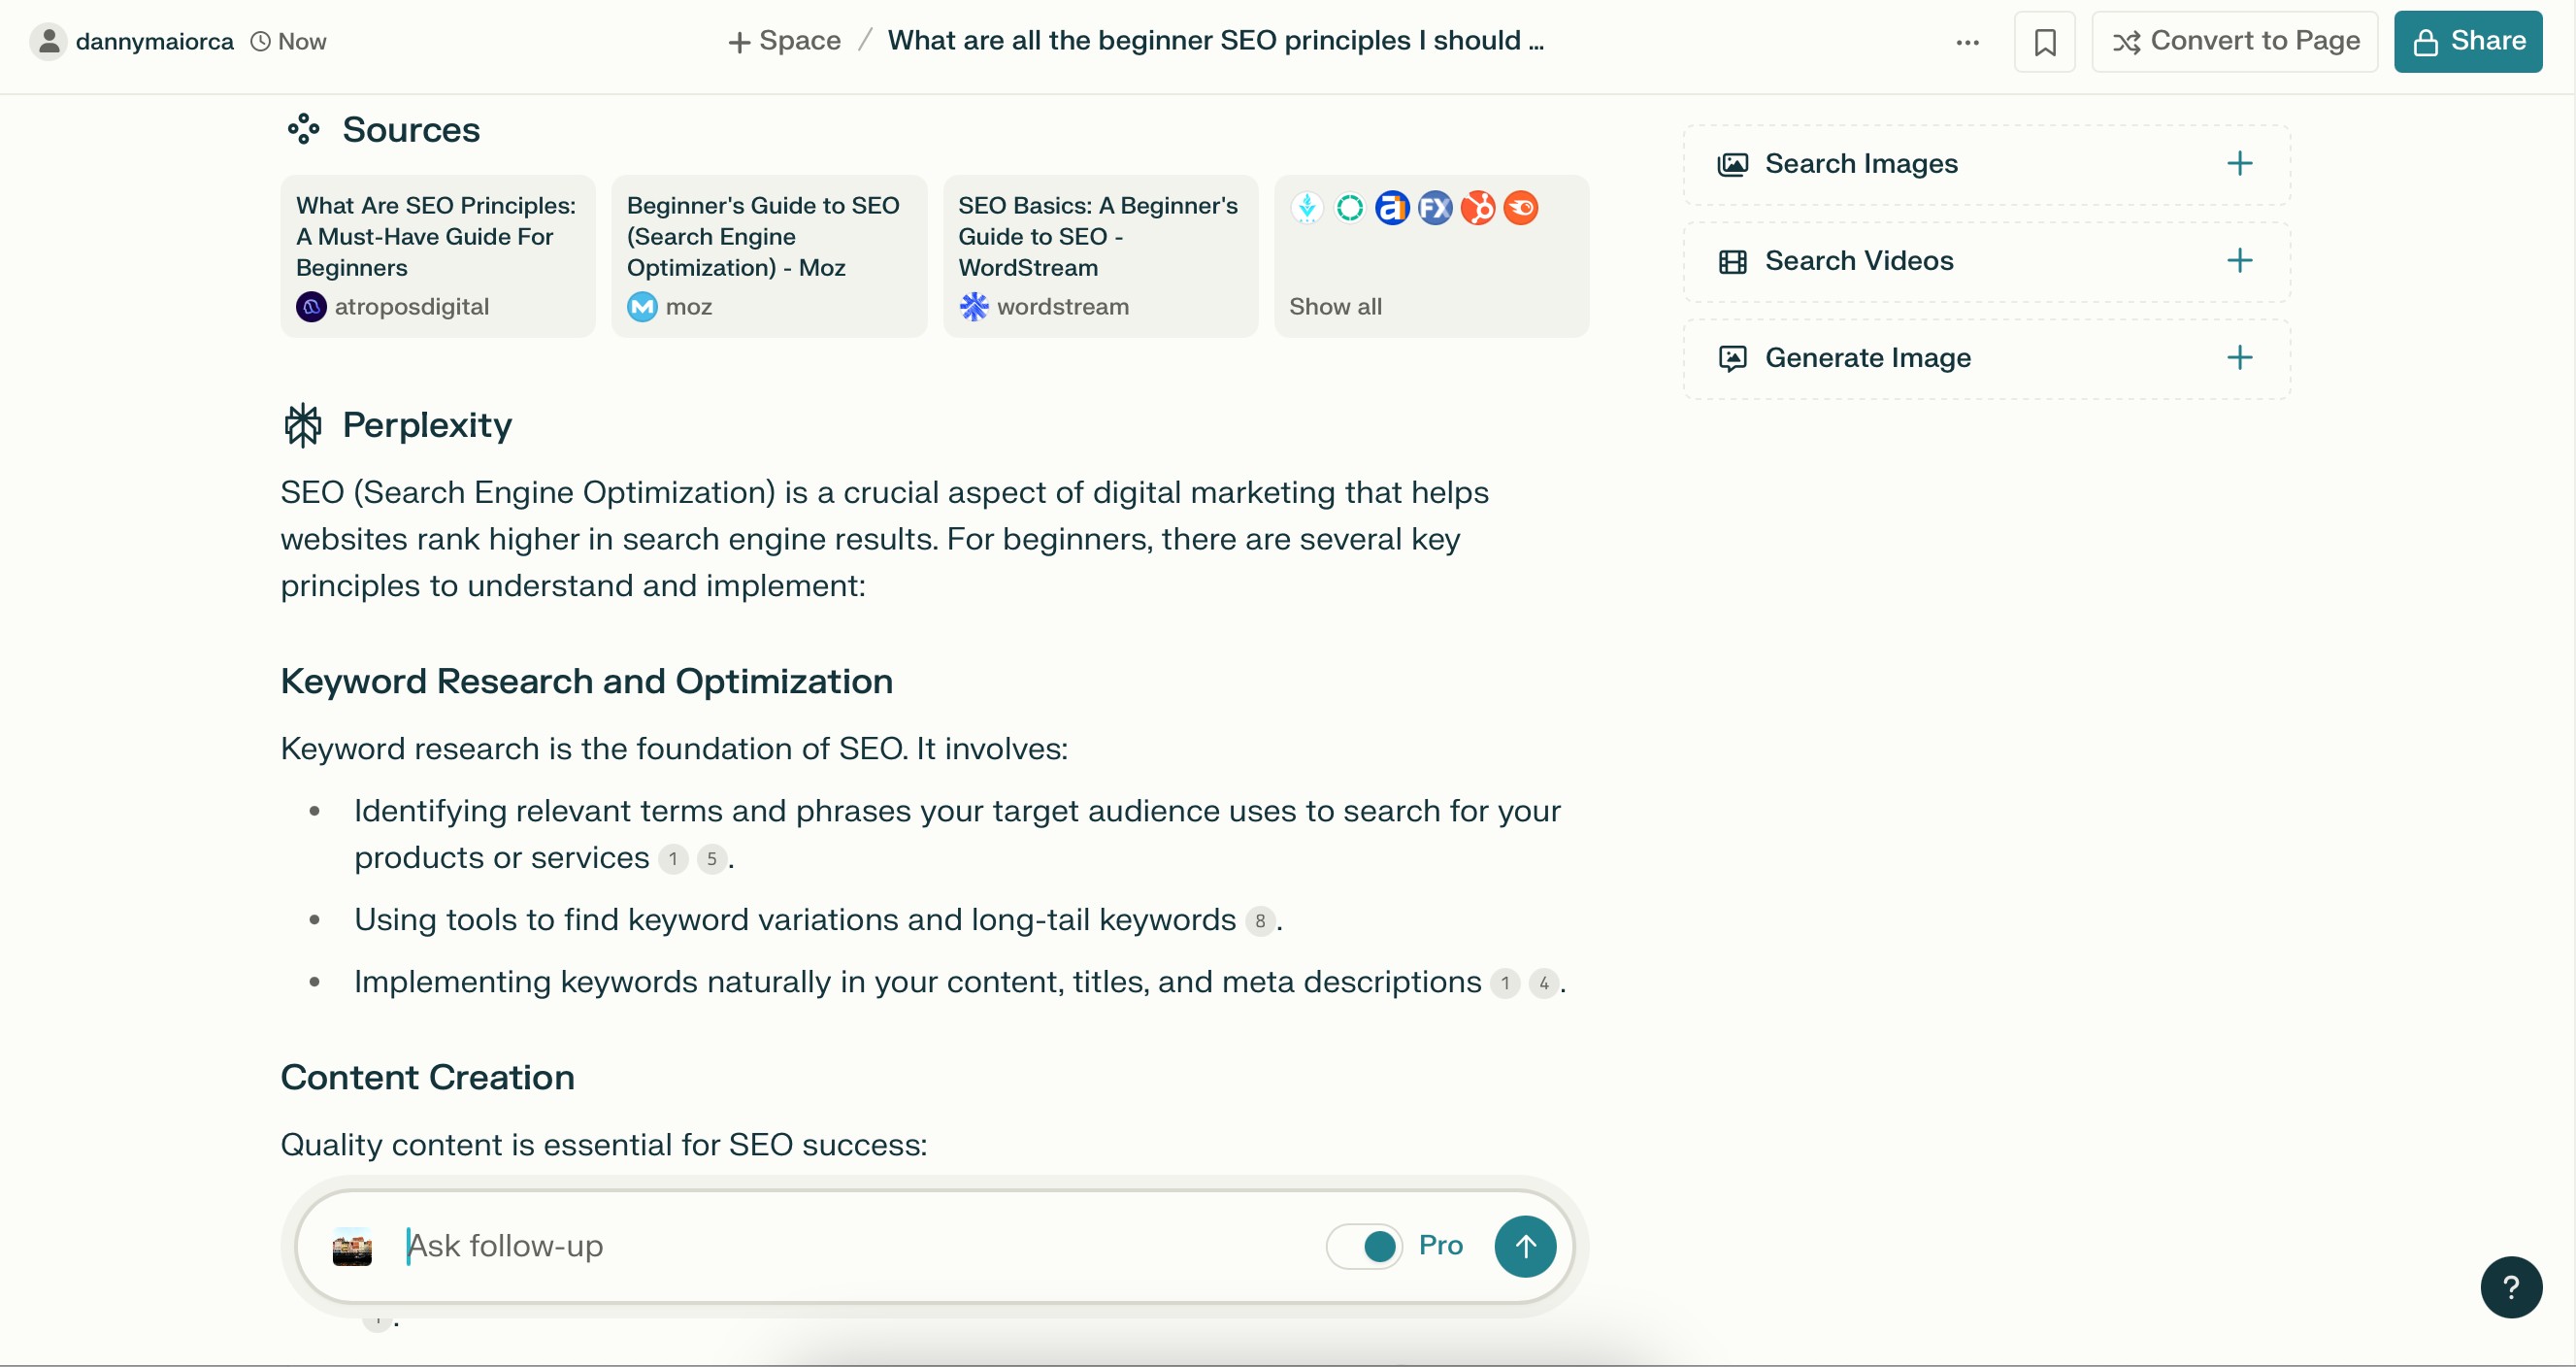Viewport: 2576px width, 1367px height.
Task: Click the focus thumbnail in follow-up box
Action: coord(352,1247)
